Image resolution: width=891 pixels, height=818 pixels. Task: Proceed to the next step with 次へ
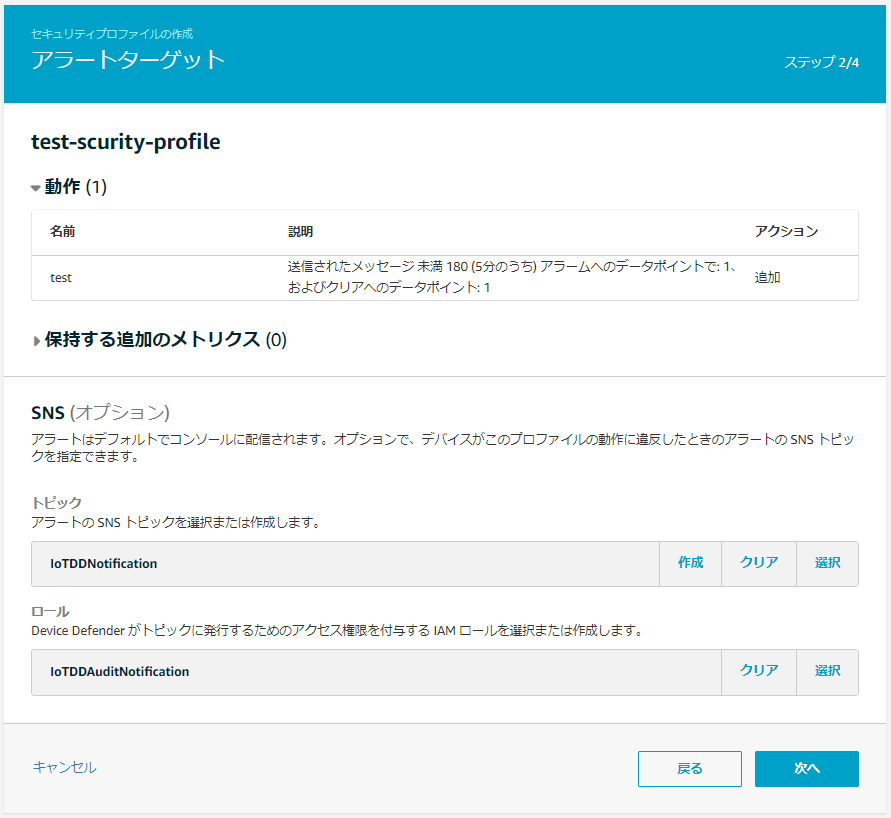(806, 769)
